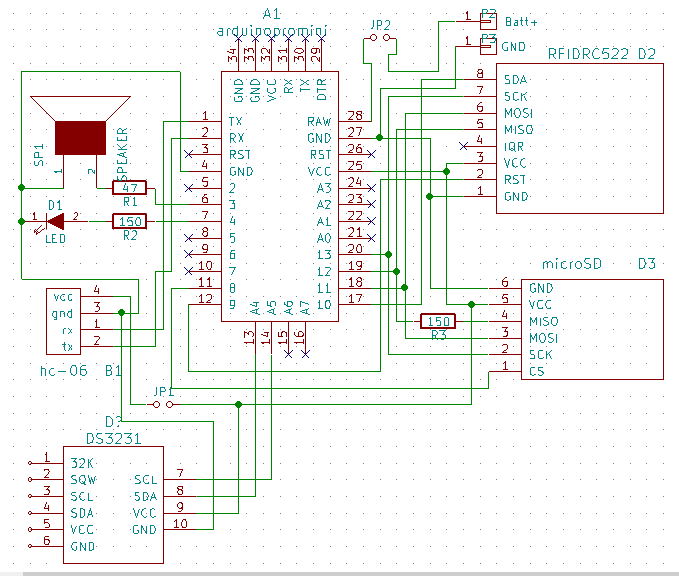
Task: Click the no-connect X on RFID pin 4
Action: 463,146
